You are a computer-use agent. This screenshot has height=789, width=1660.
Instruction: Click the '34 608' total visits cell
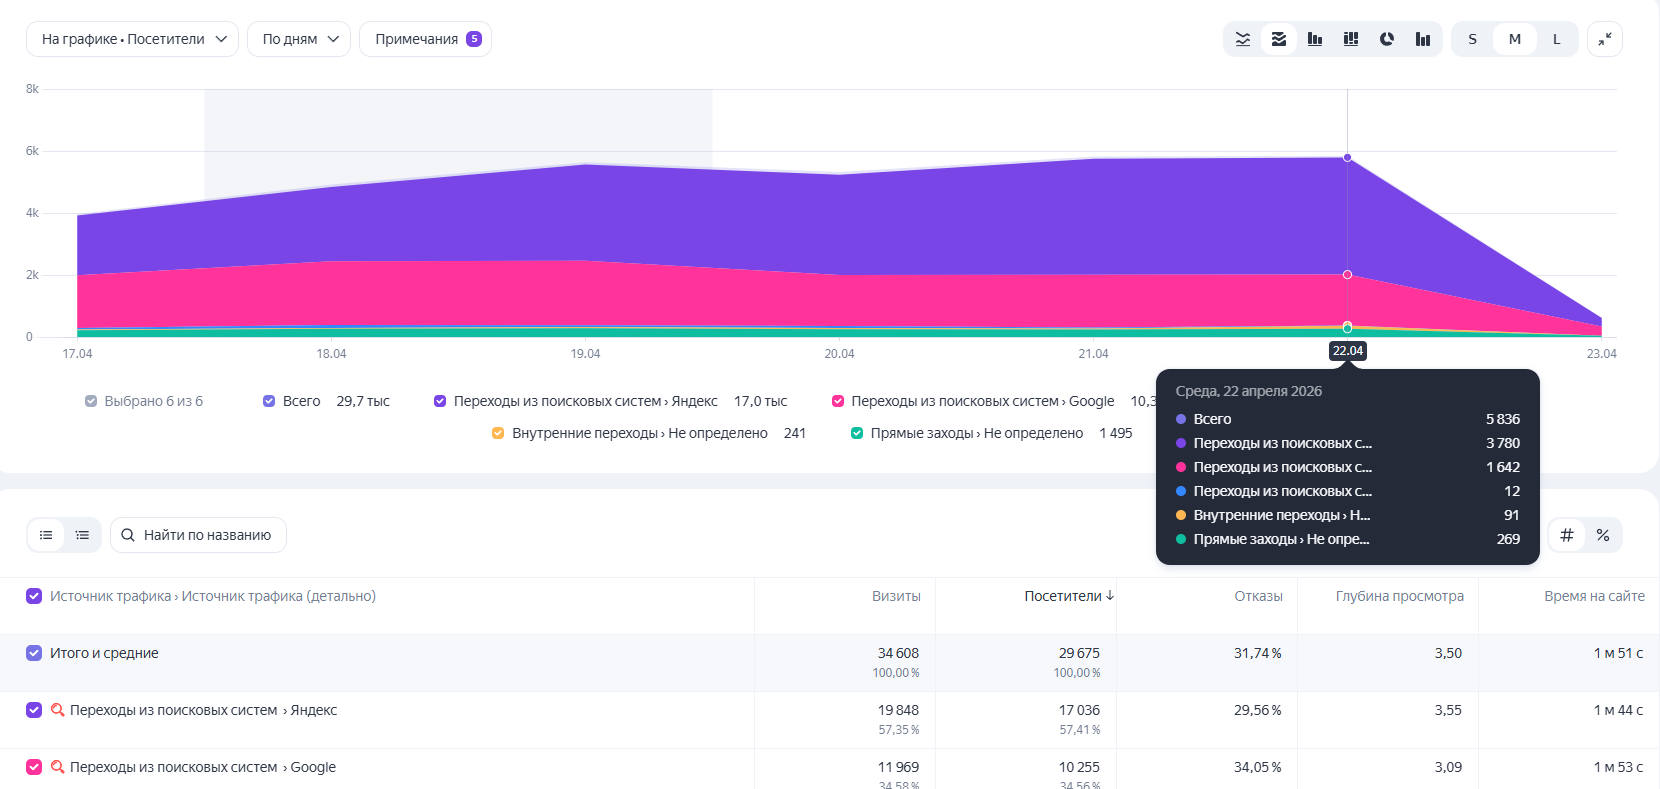pos(898,653)
